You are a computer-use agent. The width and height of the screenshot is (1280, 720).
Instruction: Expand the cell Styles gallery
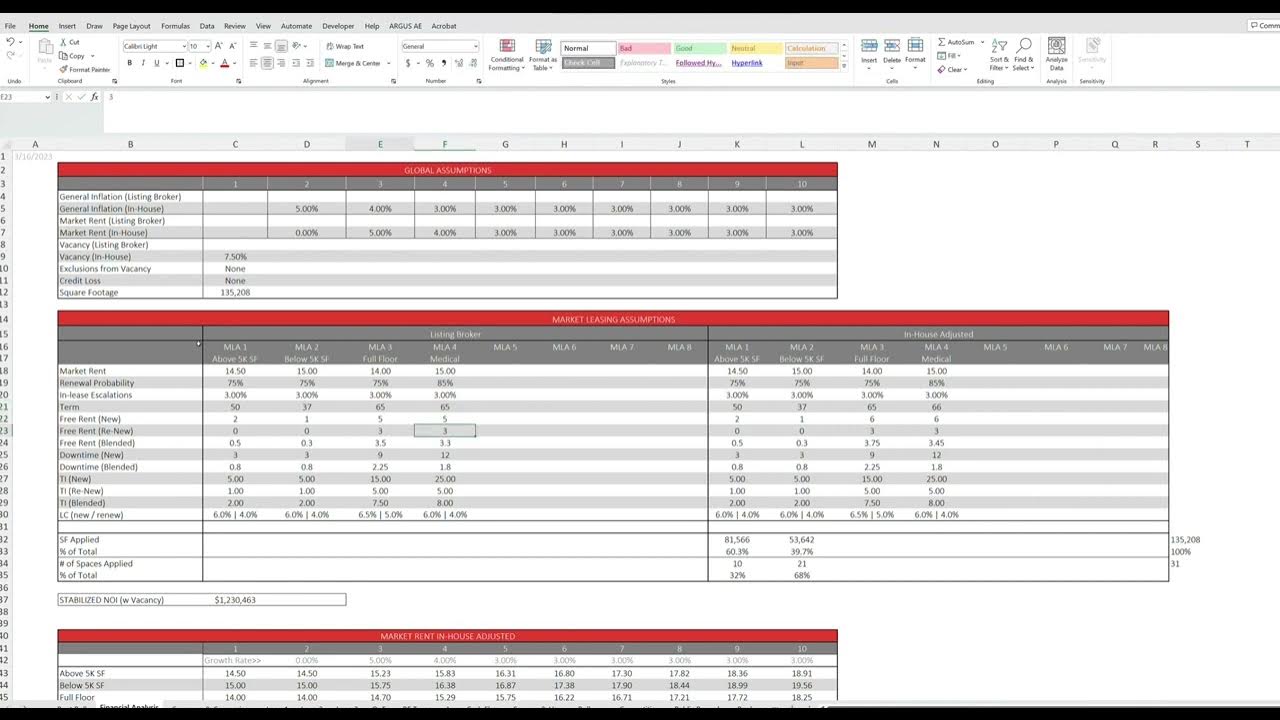844,67
